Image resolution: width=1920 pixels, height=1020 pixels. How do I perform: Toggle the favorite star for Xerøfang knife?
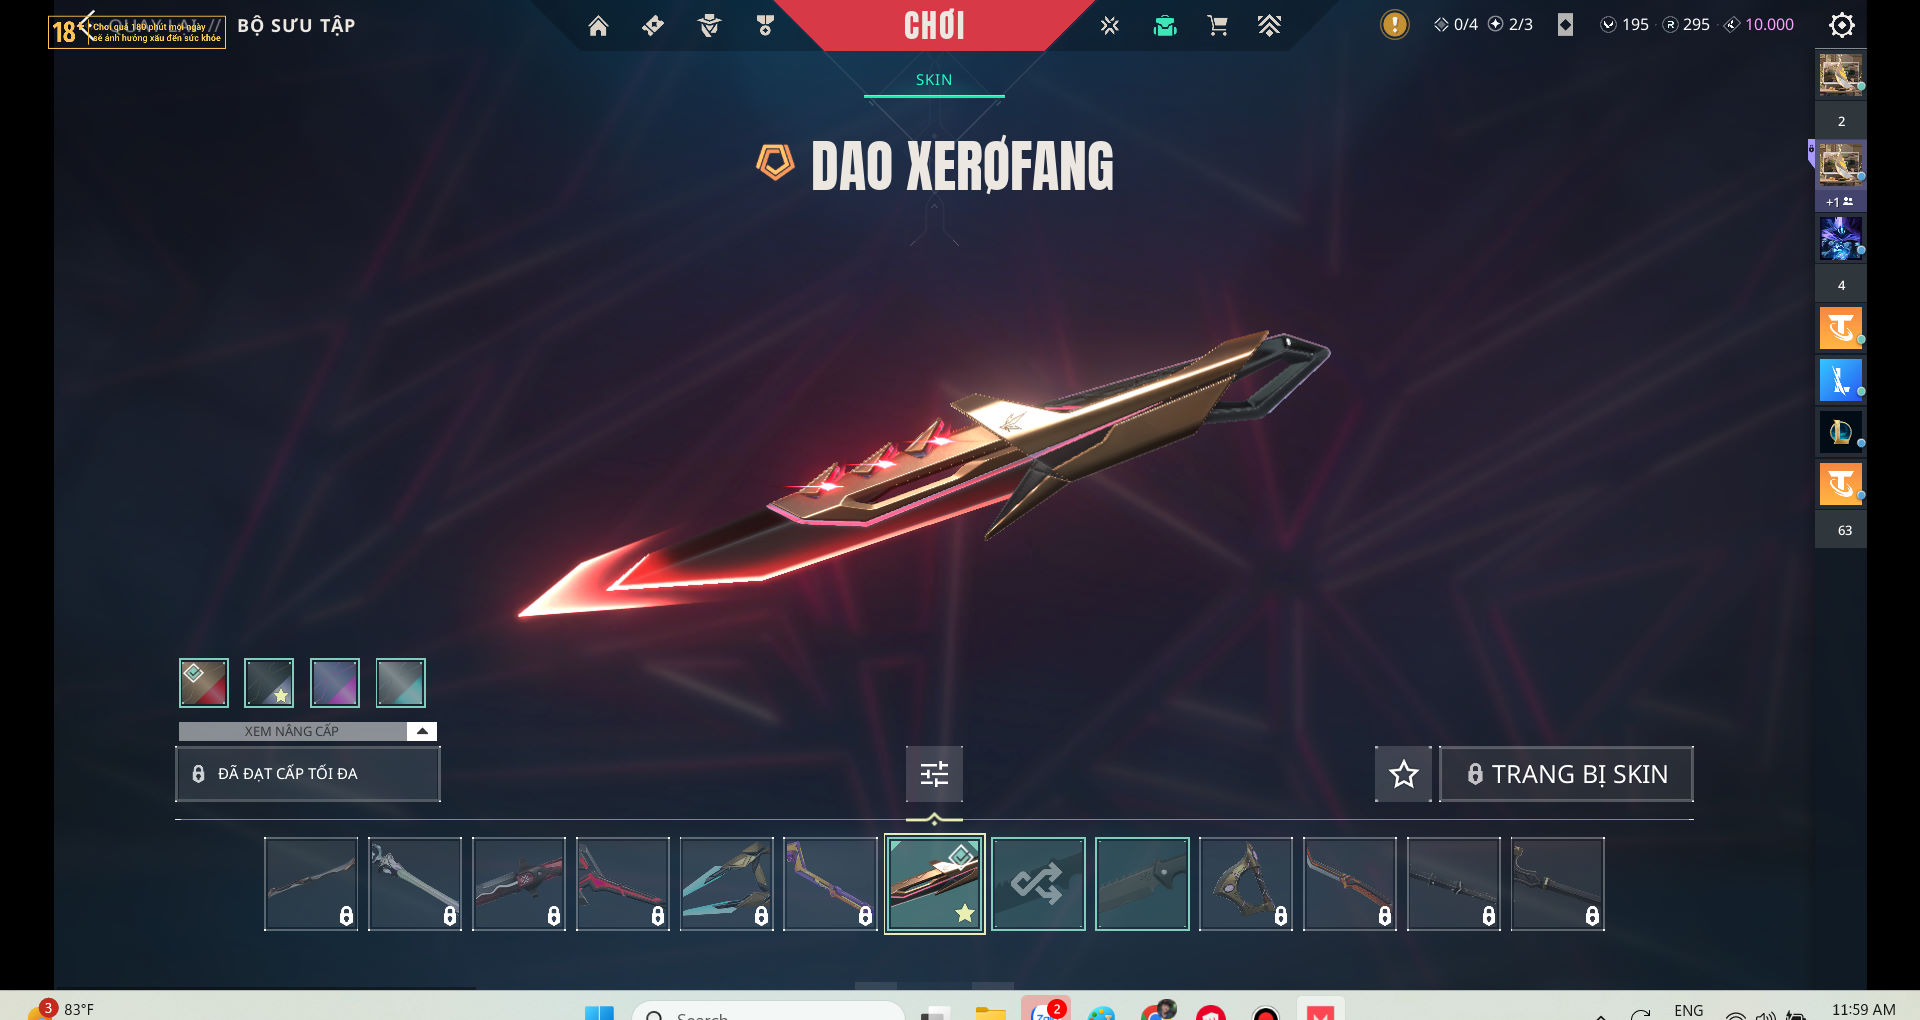coord(1403,774)
